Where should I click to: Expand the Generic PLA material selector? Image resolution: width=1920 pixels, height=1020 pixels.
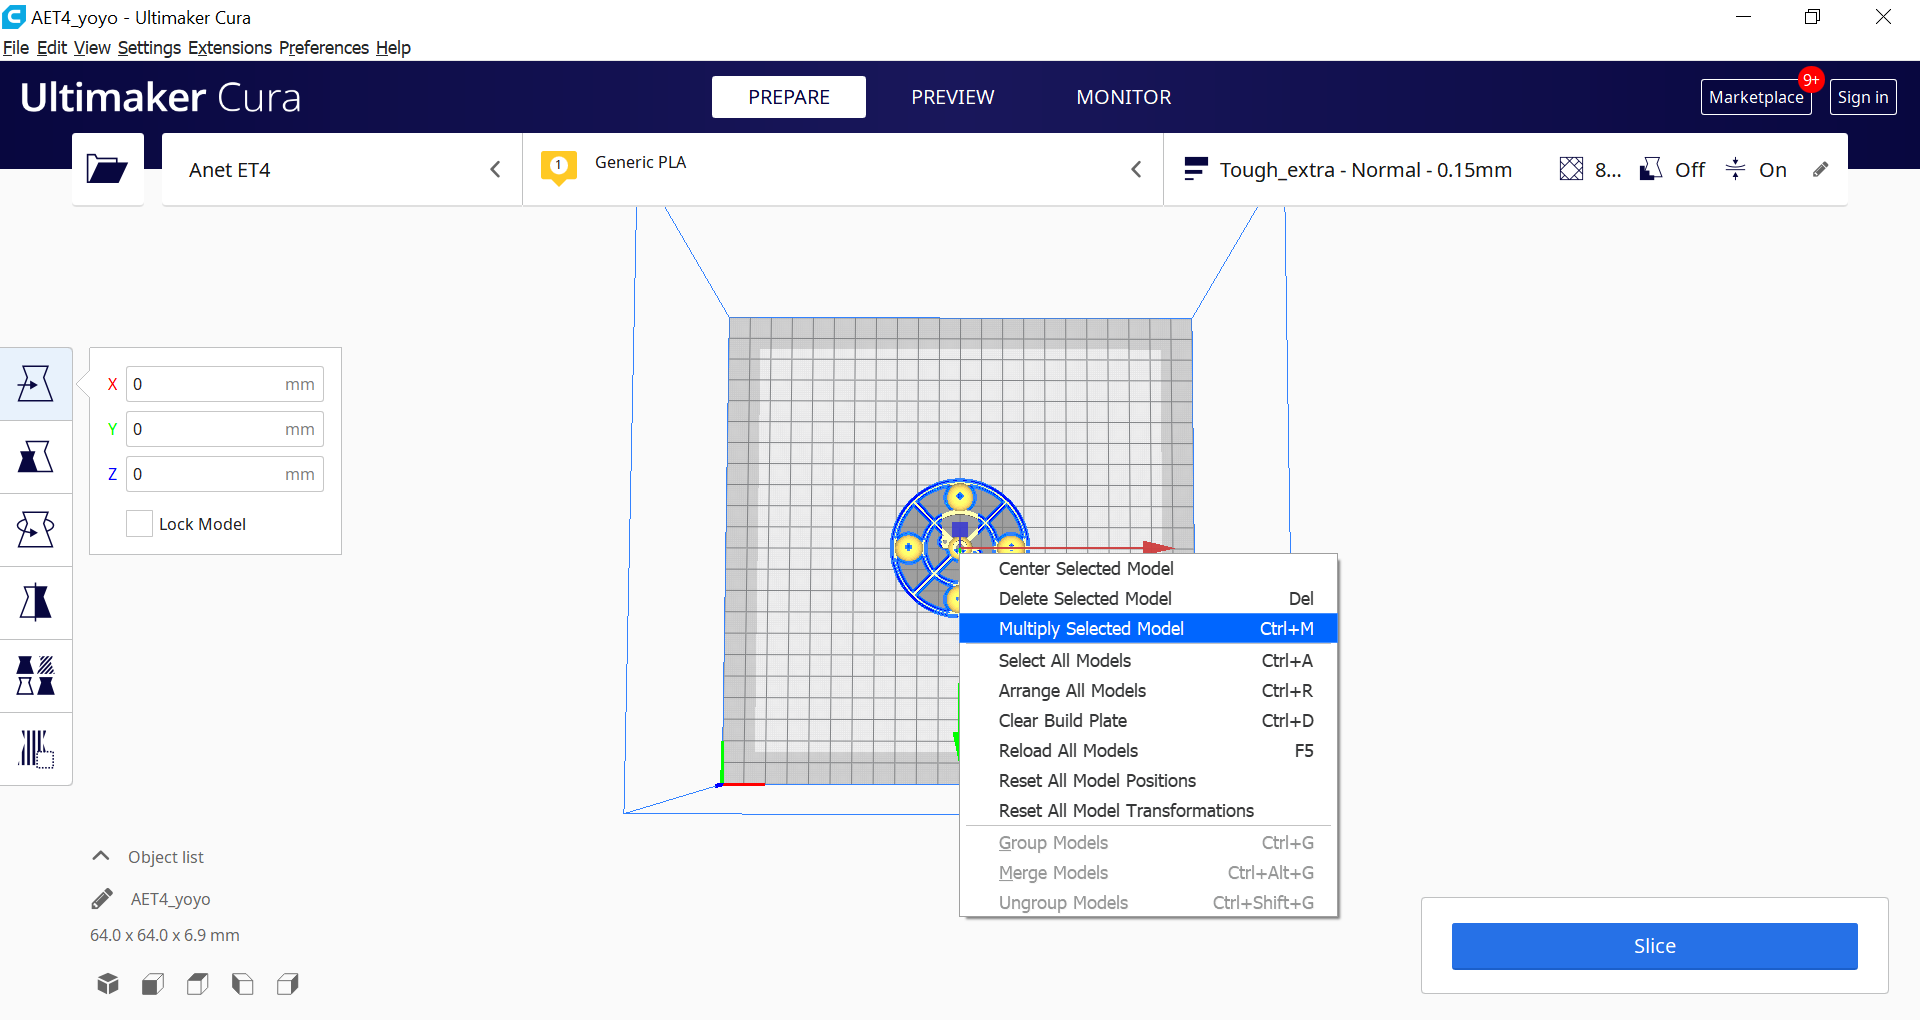click(843, 170)
